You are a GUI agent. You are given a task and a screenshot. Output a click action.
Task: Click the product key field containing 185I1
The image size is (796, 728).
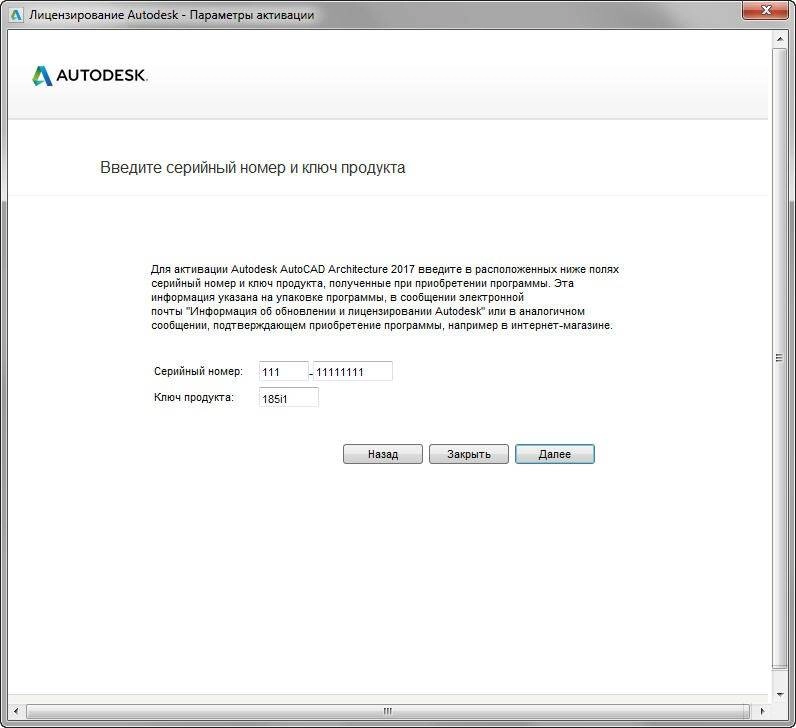click(x=288, y=398)
